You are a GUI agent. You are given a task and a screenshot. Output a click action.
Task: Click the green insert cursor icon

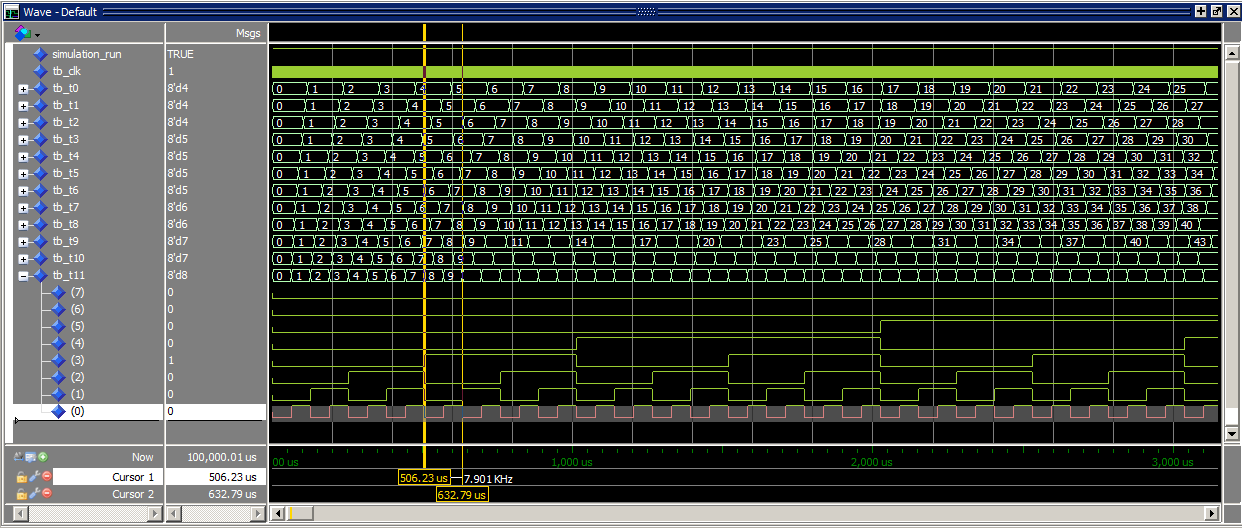pos(43,457)
